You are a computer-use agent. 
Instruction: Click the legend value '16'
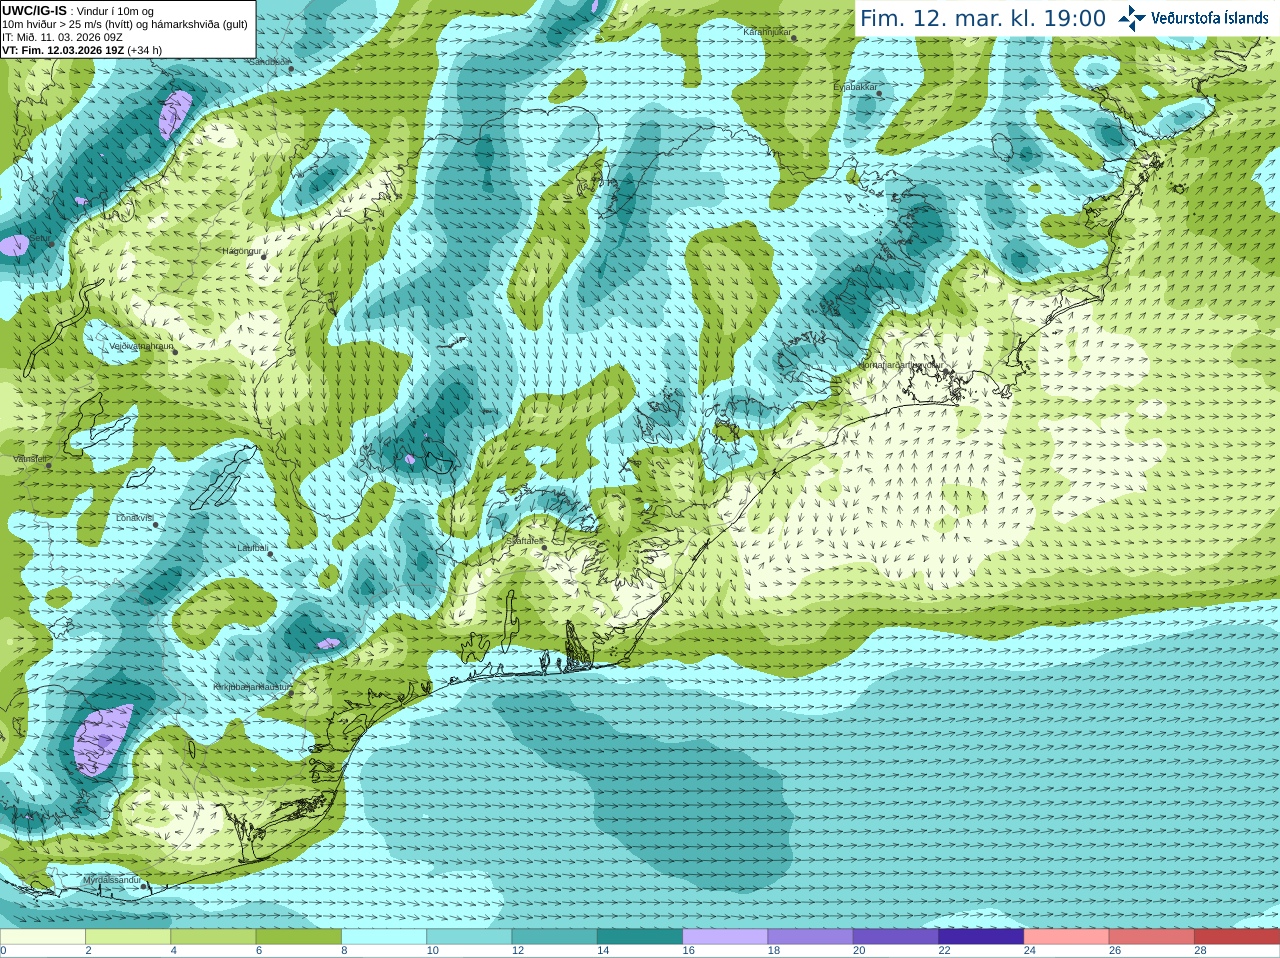pyautogui.click(x=688, y=951)
